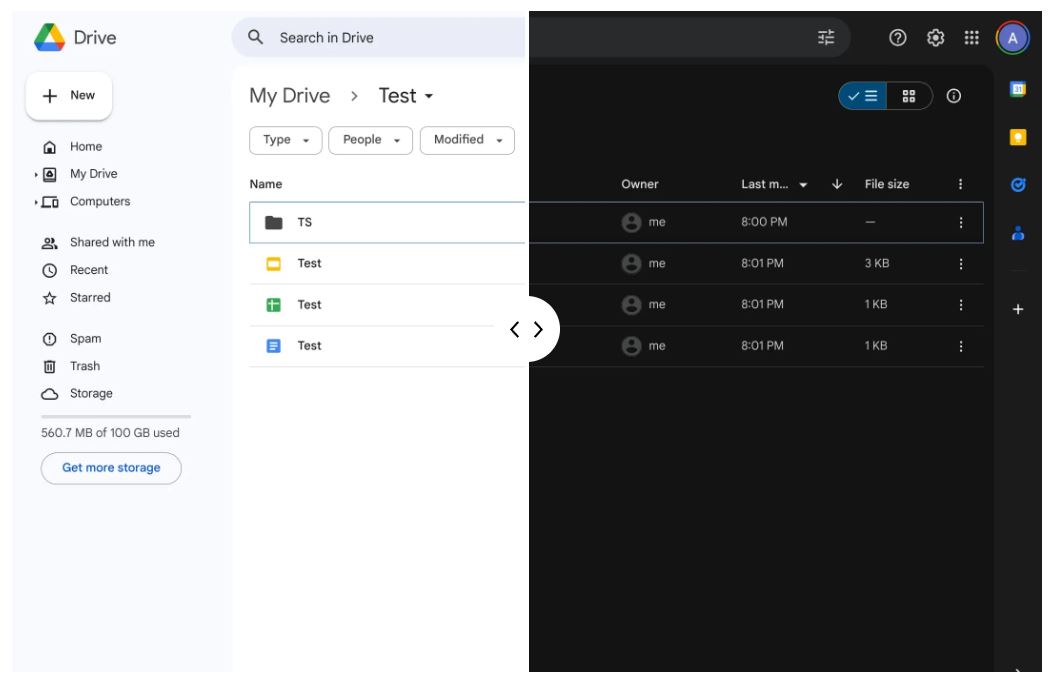Open the People filter dropdown
Viewport: 1052px width, 682px height.
click(371, 140)
